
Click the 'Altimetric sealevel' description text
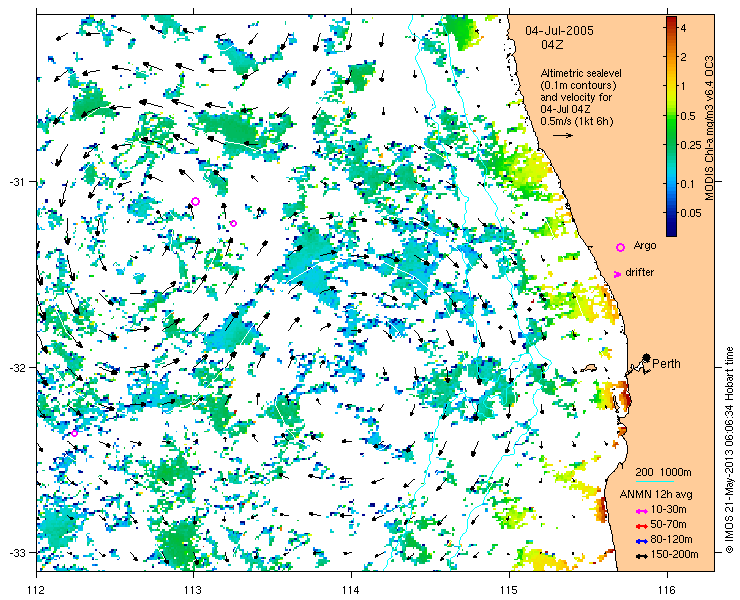point(581,74)
